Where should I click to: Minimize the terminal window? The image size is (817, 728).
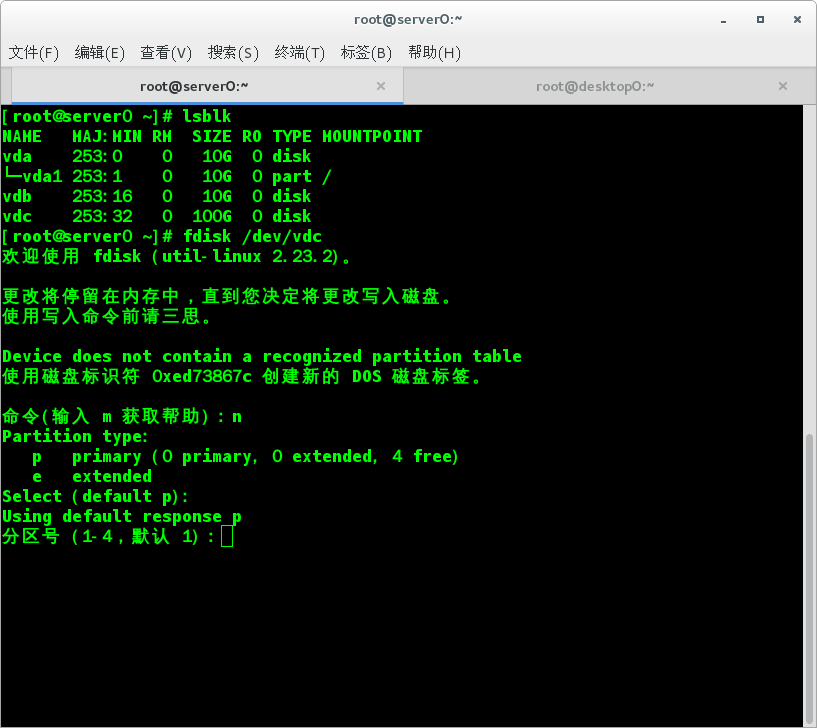pos(724,20)
